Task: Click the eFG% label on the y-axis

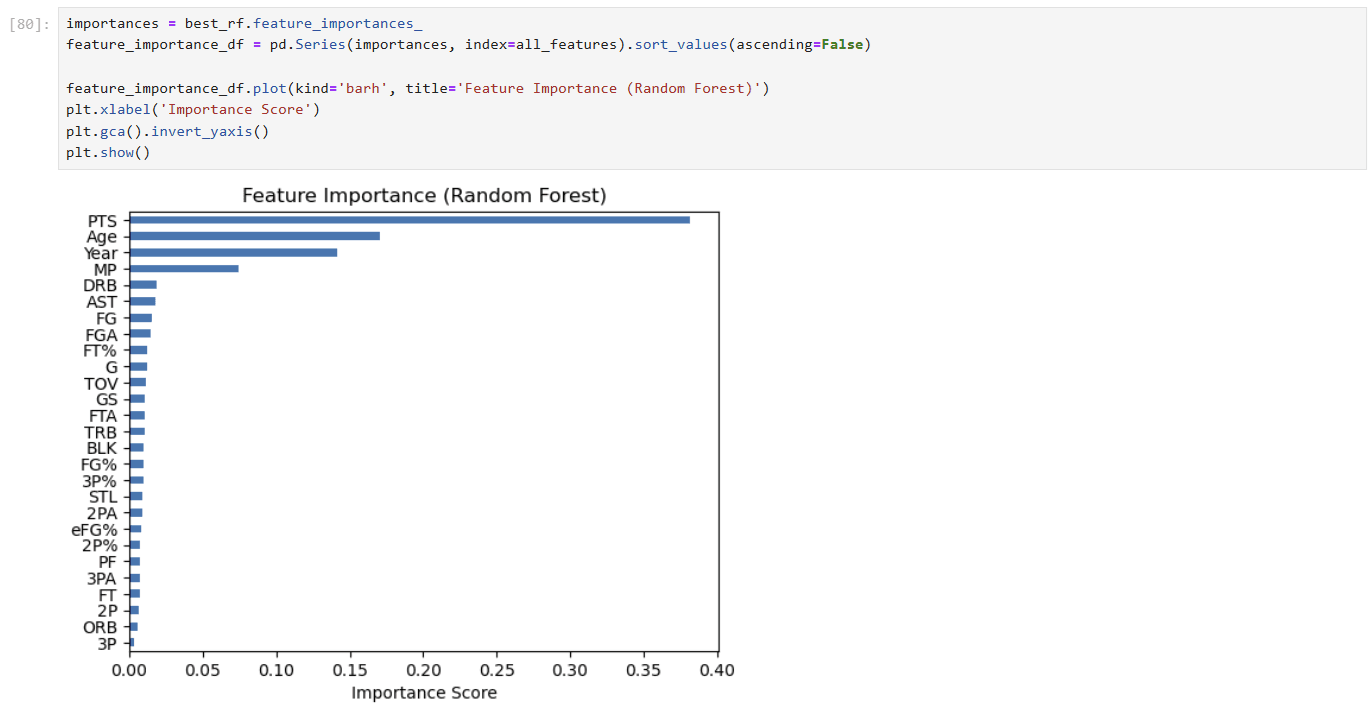Action: click(x=94, y=530)
